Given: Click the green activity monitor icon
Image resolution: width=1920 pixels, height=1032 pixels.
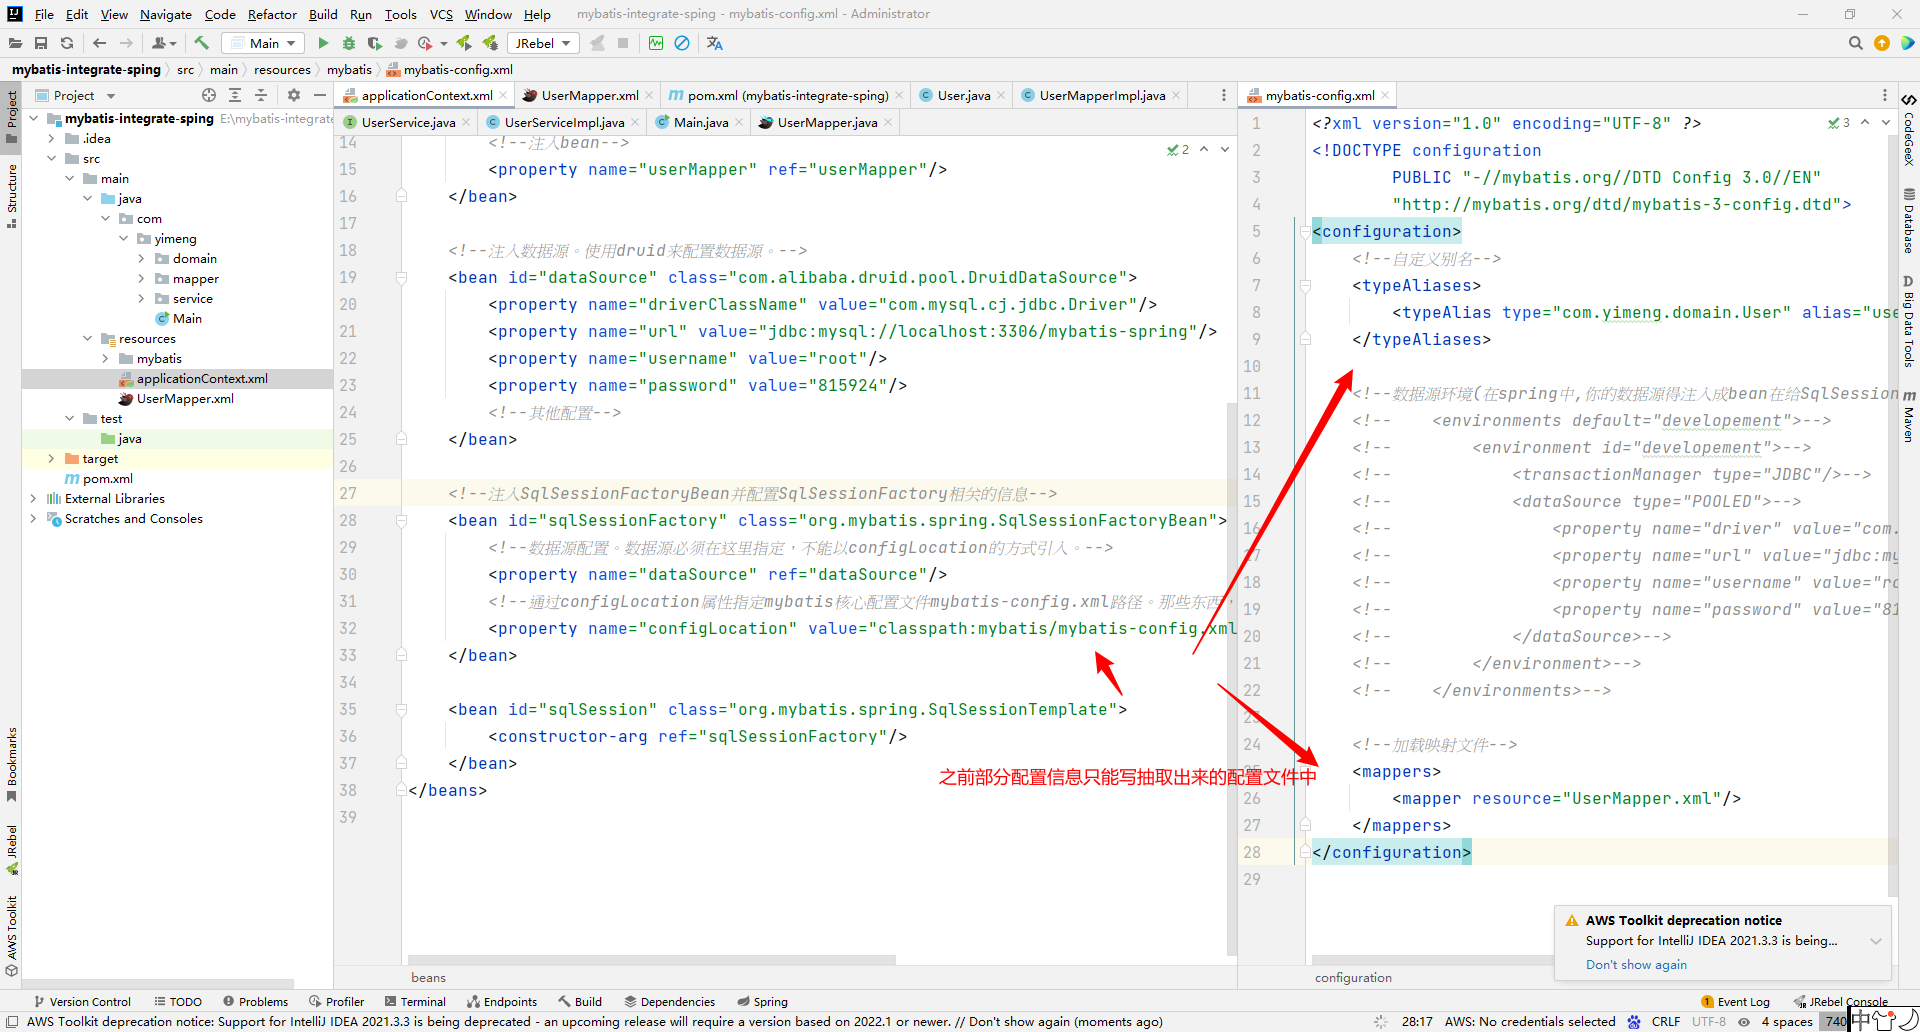Looking at the screenshot, I should [656, 43].
